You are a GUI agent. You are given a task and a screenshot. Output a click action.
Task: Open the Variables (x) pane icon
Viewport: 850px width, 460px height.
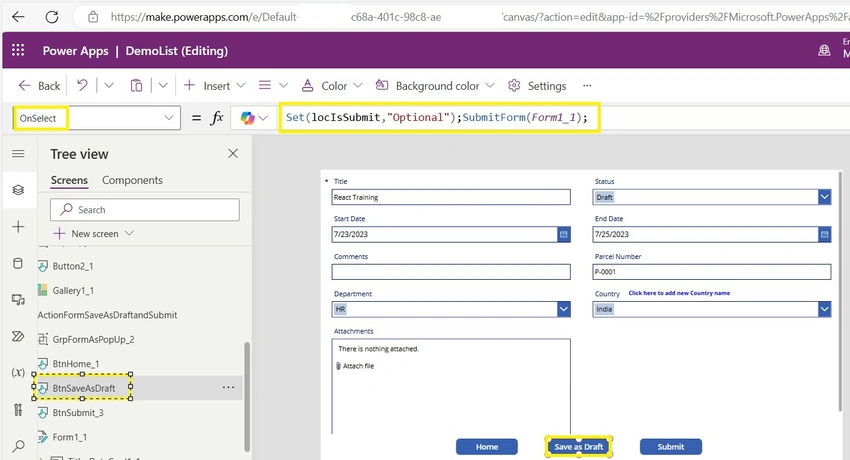coord(18,372)
